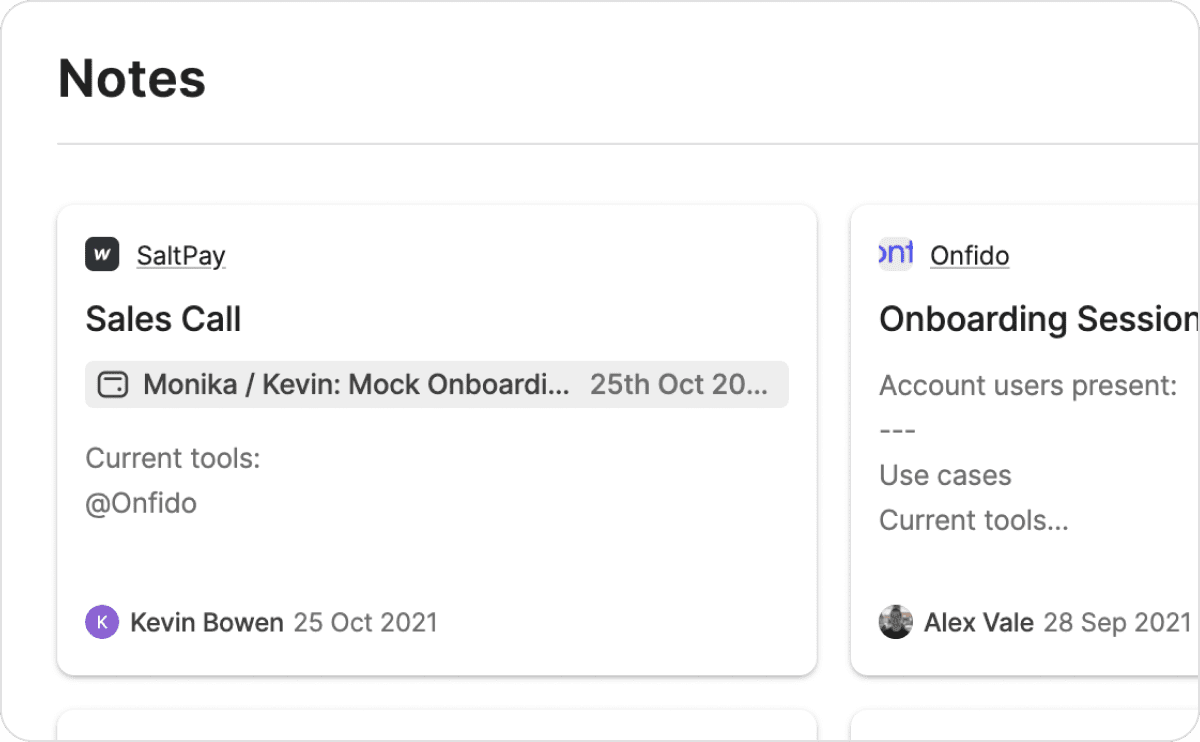Click Alex Vale's profile photo
Screen dimensions: 1200x742
(896, 622)
